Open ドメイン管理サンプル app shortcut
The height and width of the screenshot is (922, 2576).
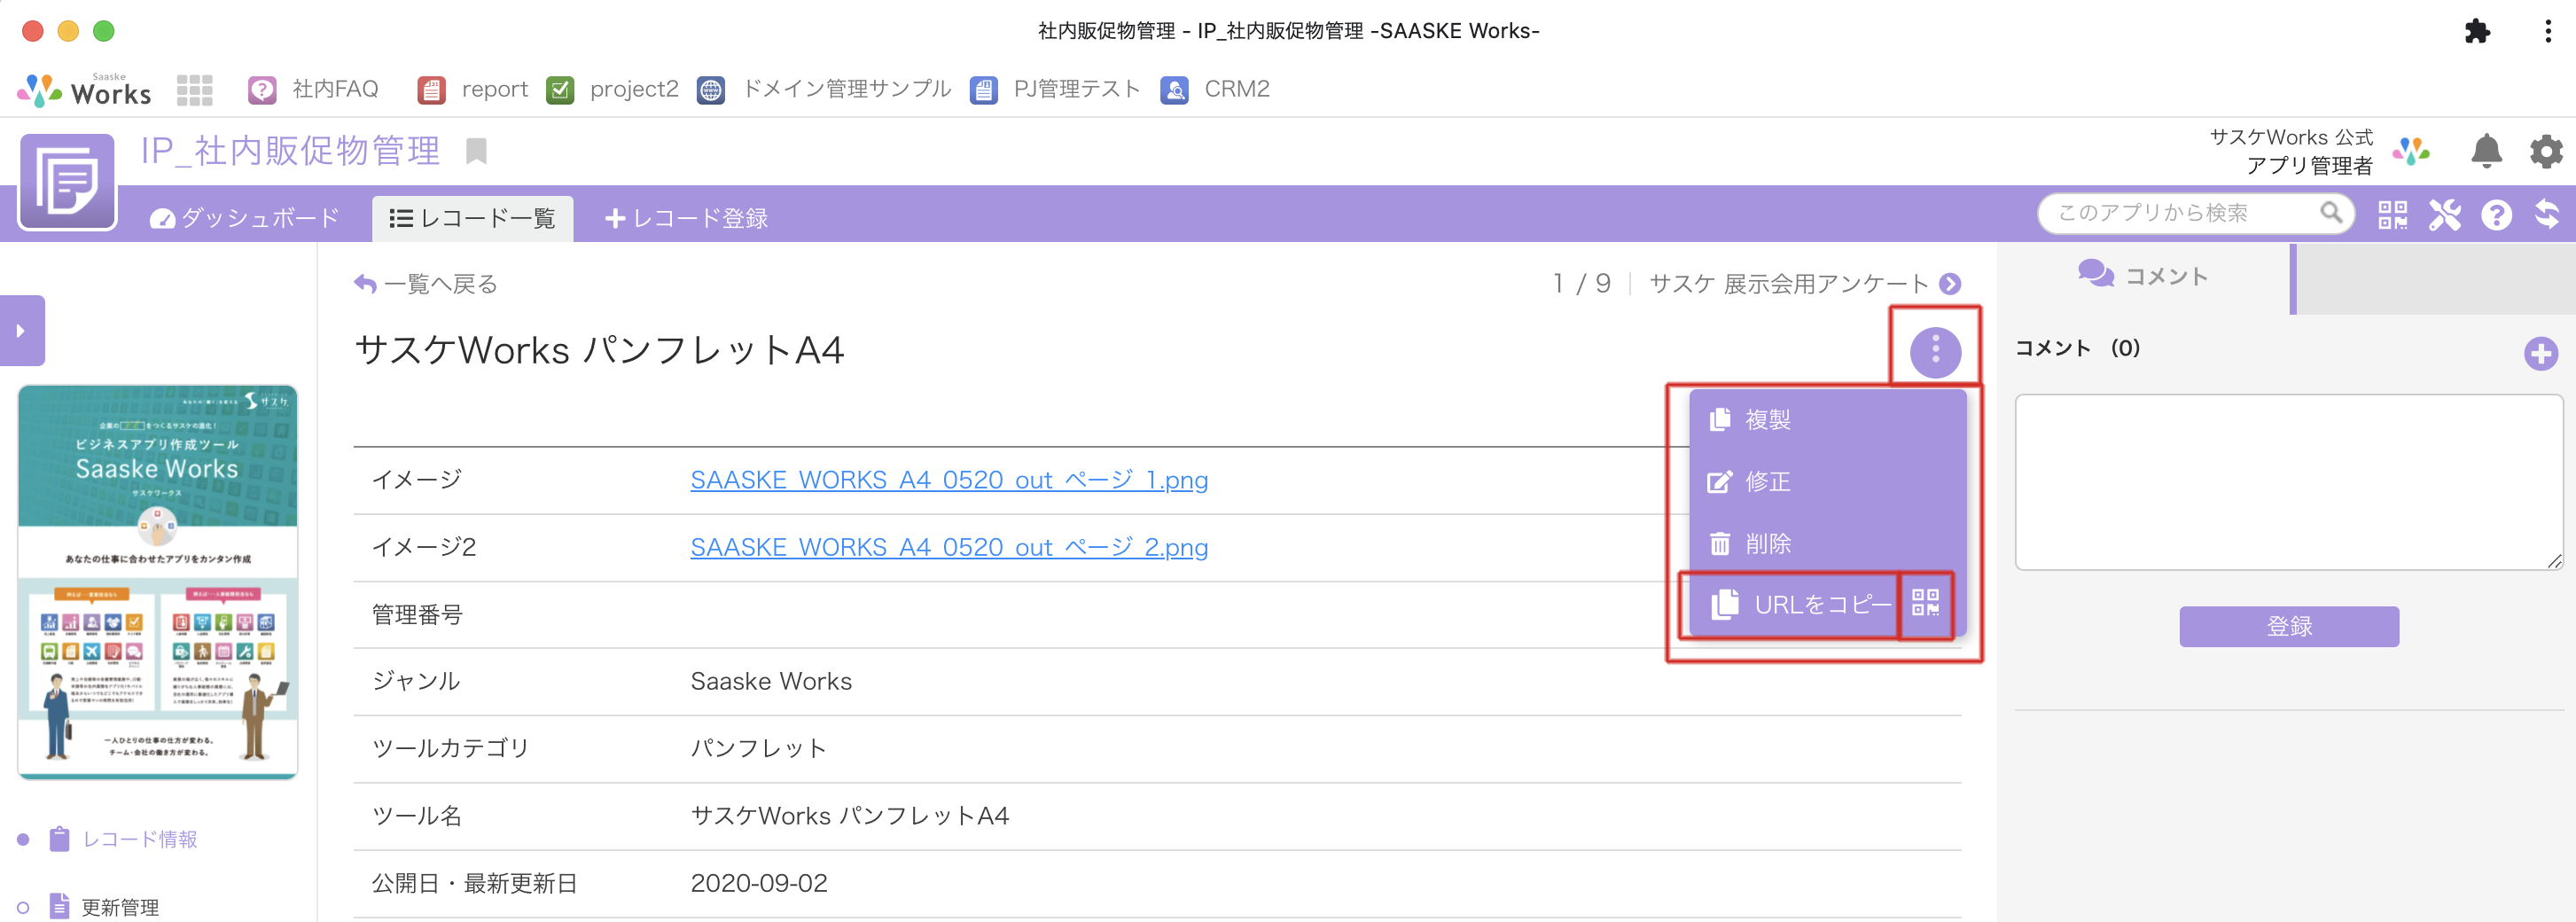tap(824, 90)
